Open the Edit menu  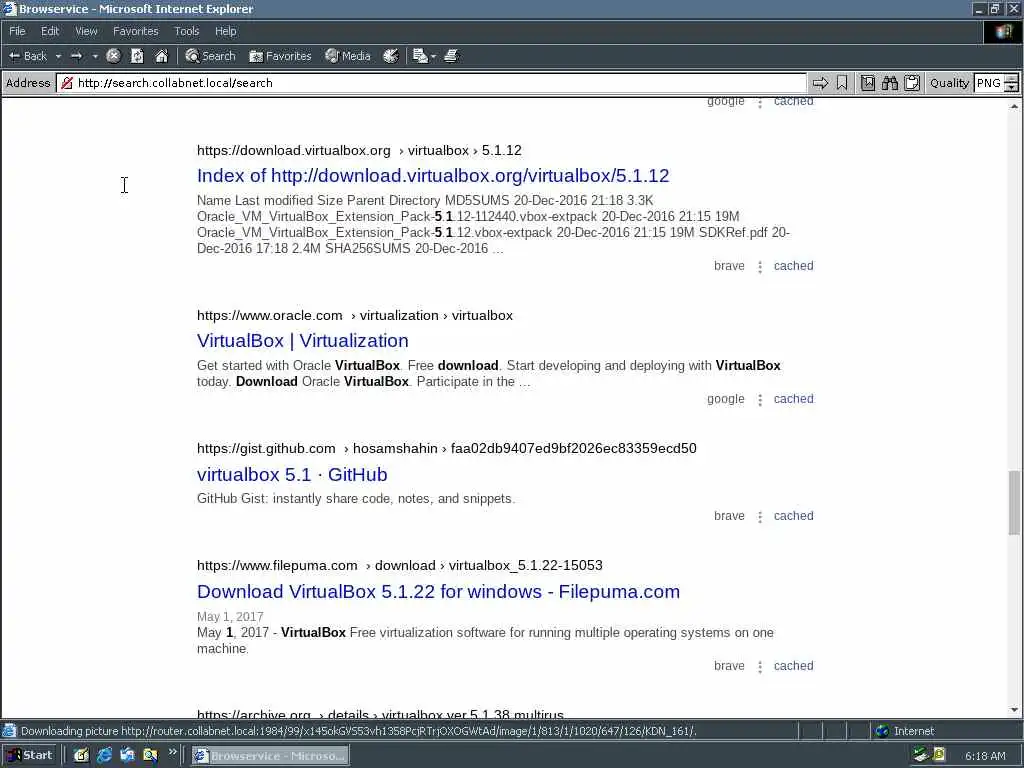click(x=50, y=31)
